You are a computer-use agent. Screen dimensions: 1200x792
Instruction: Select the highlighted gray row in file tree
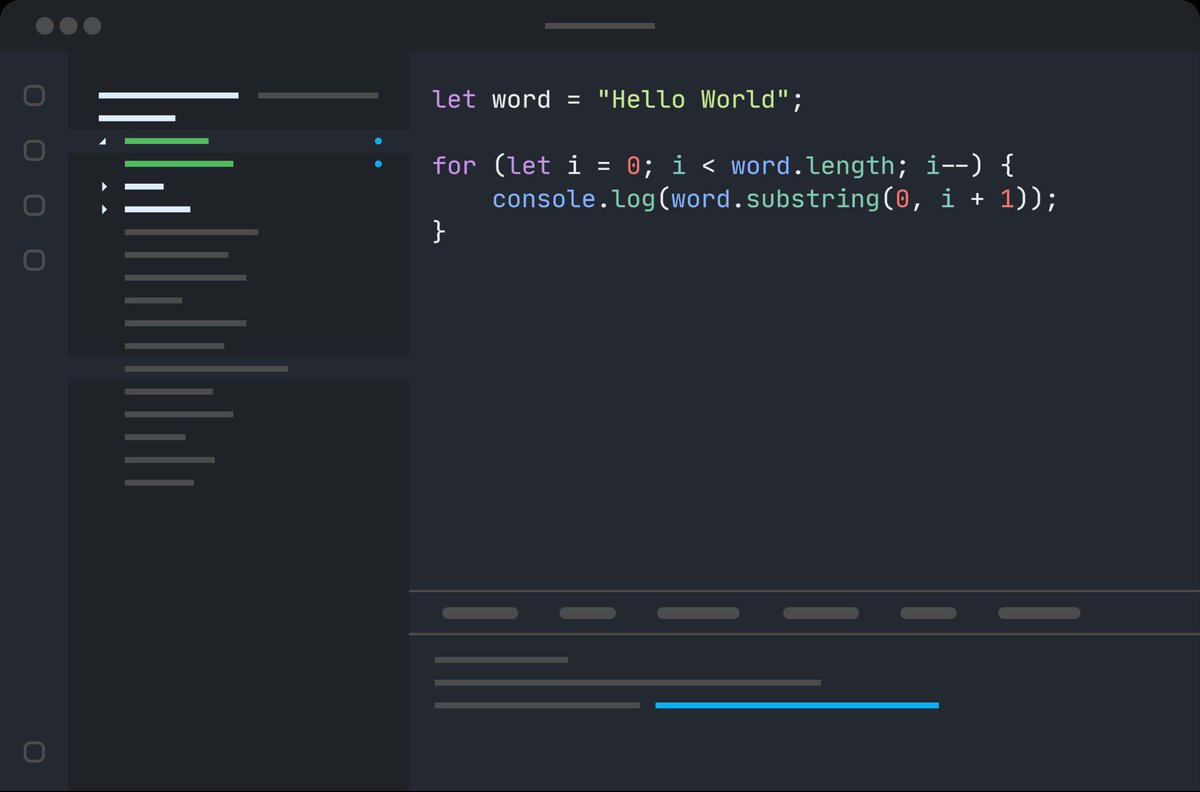tap(238, 369)
